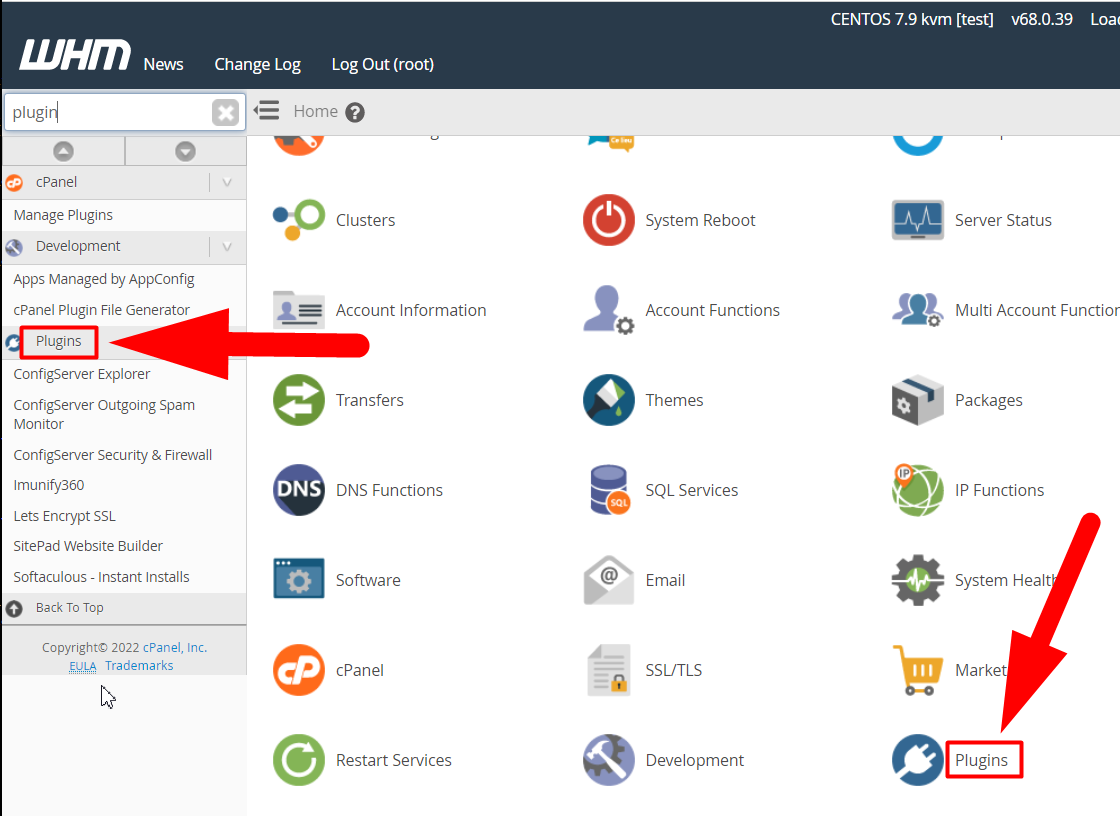Image resolution: width=1120 pixels, height=816 pixels.
Task: Click the Log Out (root) link
Action: click(x=382, y=64)
